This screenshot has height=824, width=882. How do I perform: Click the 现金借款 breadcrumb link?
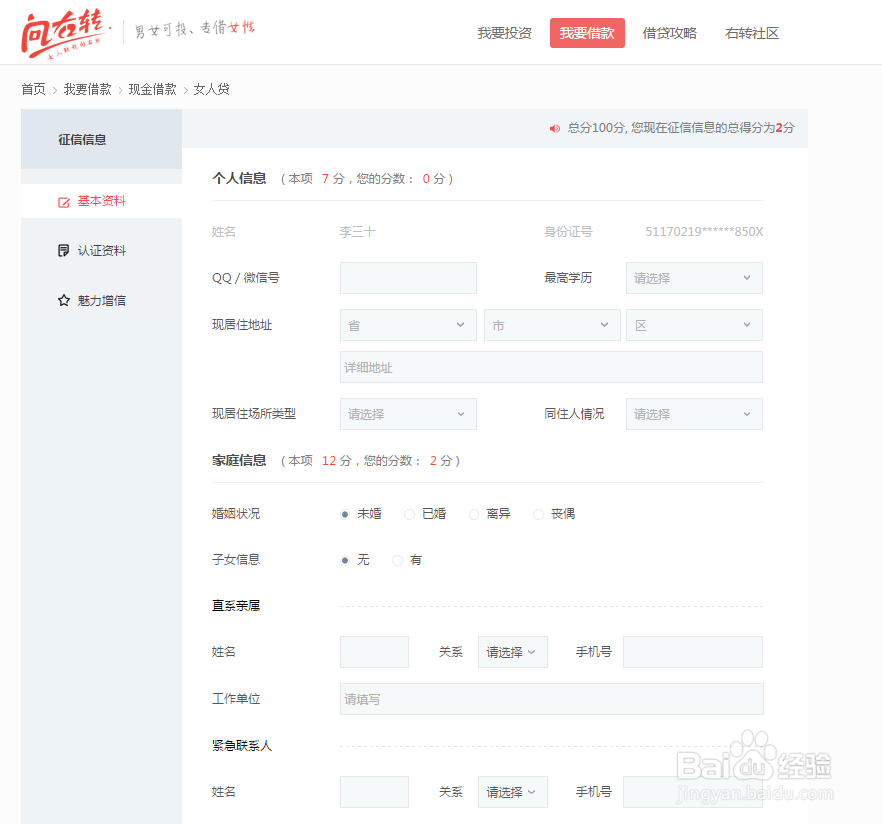(x=153, y=88)
